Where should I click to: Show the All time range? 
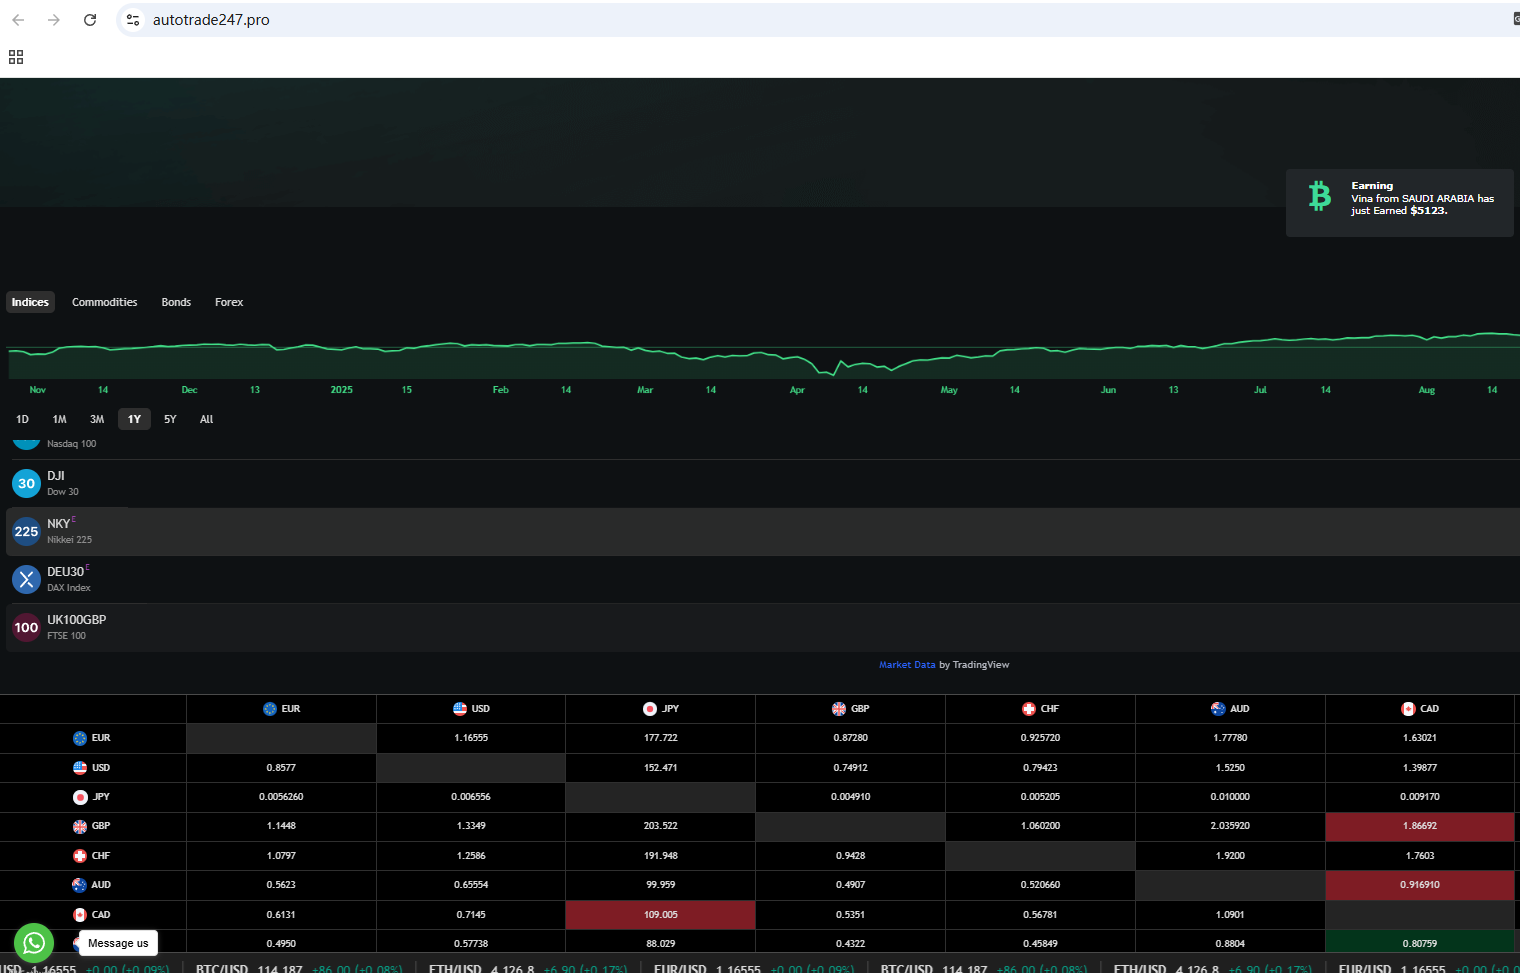pos(206,419)
